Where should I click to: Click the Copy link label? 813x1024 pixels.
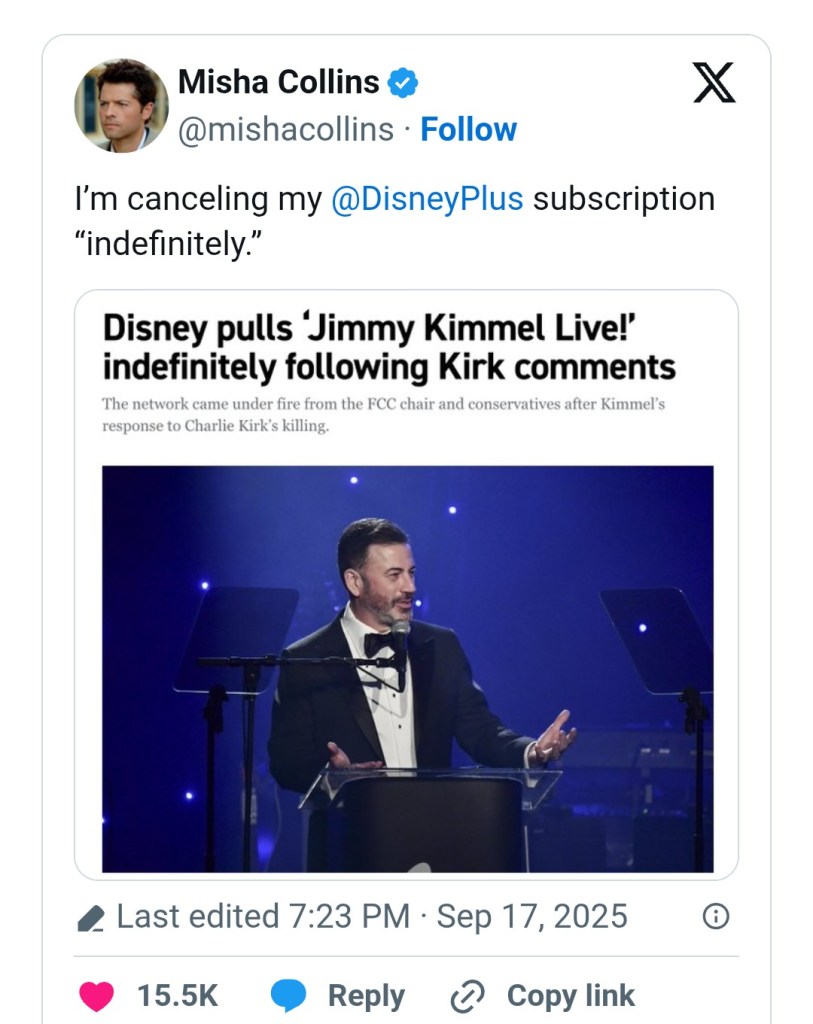point(570,996)
